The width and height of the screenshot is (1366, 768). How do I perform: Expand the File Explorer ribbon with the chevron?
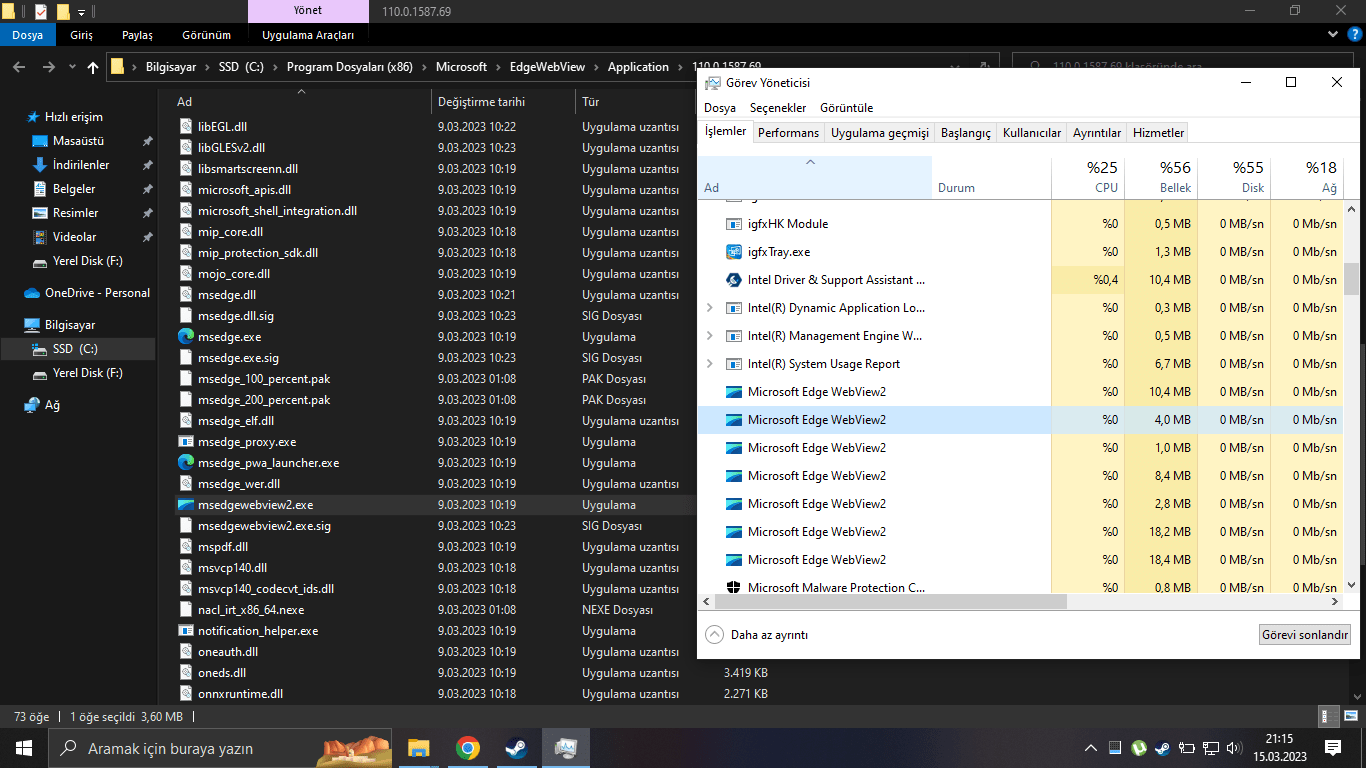point(1332,35)
